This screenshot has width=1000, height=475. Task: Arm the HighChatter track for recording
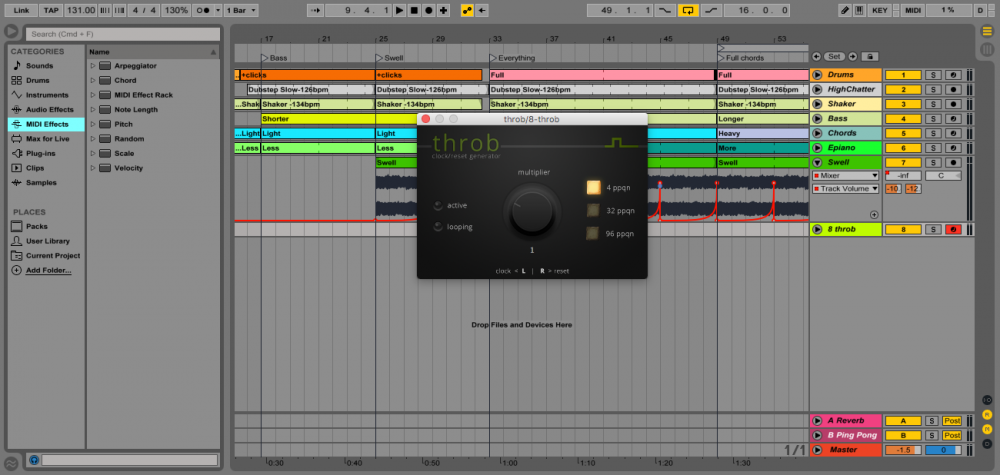click(953, 90)
